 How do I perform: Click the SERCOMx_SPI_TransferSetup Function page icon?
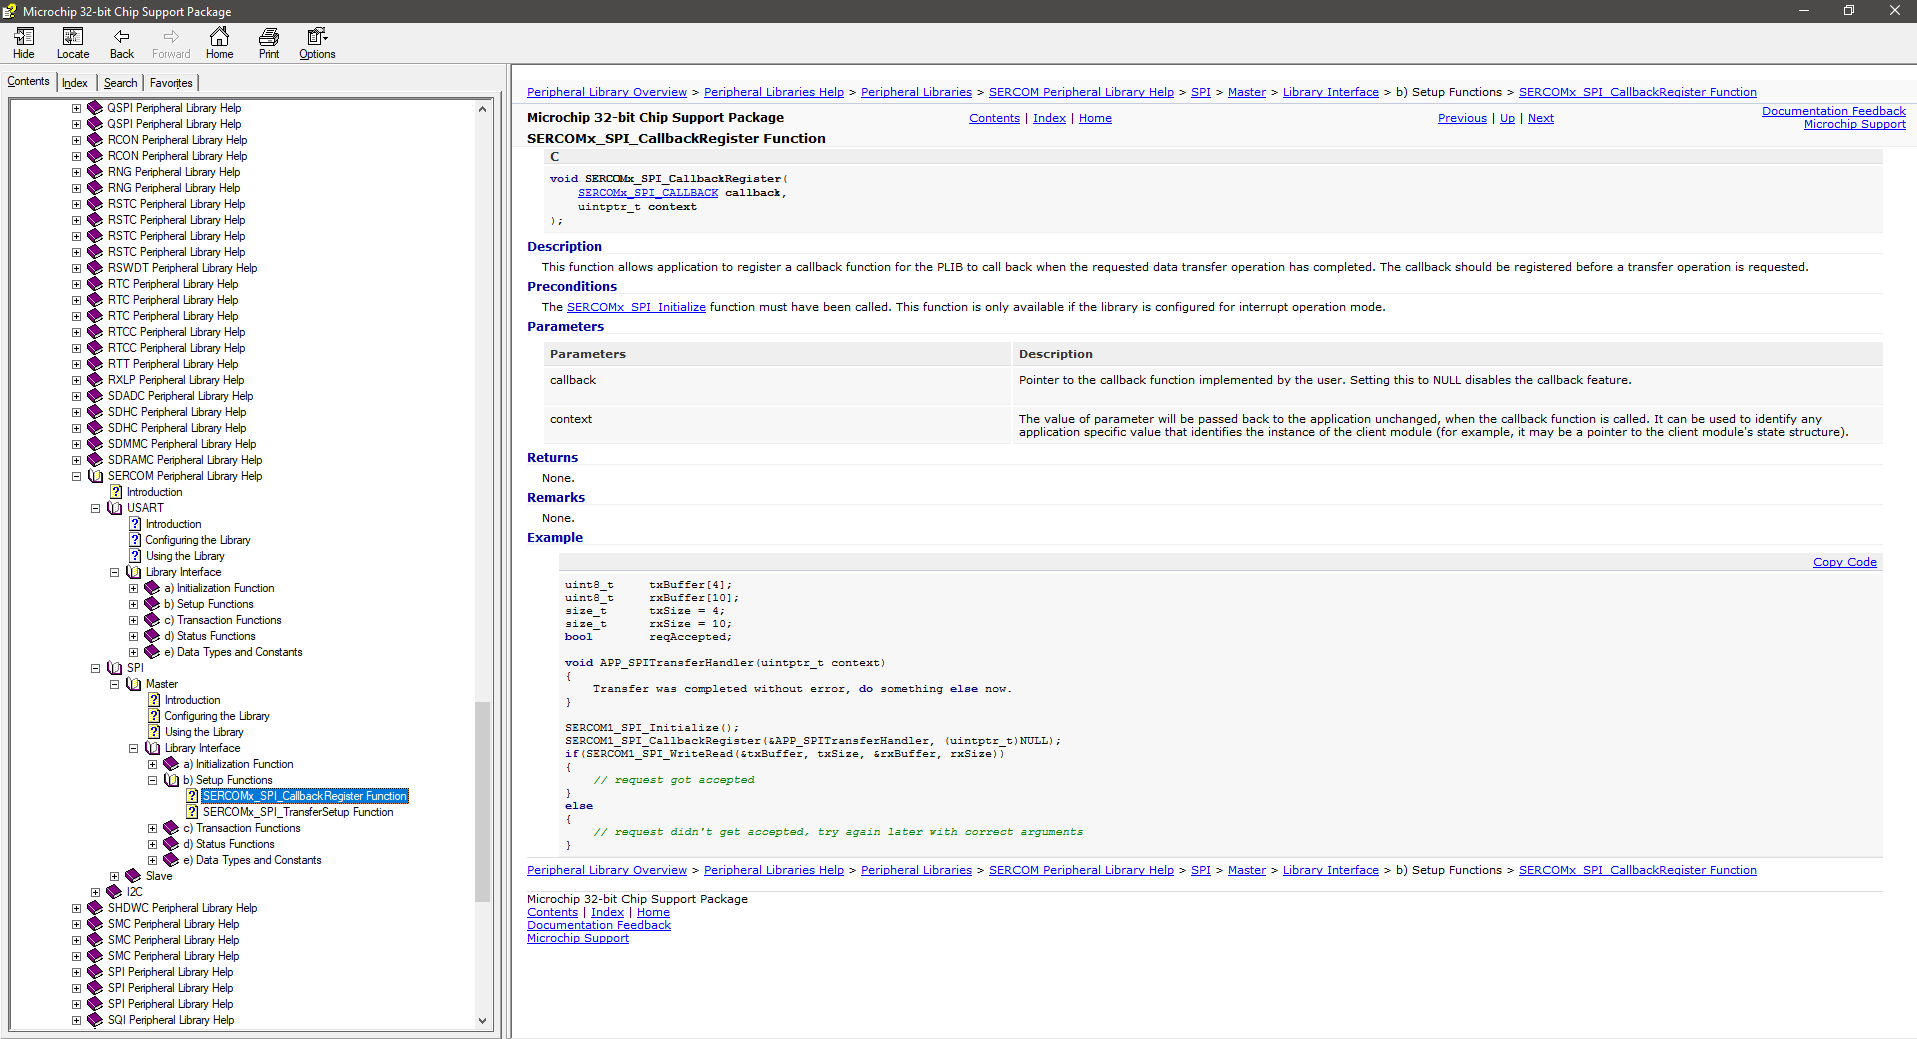pyautogui.click(x=193, y=812)
